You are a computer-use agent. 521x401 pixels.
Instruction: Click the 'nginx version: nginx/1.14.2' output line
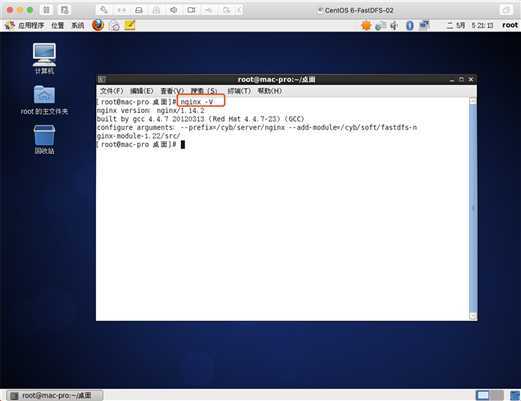point(150,110)
